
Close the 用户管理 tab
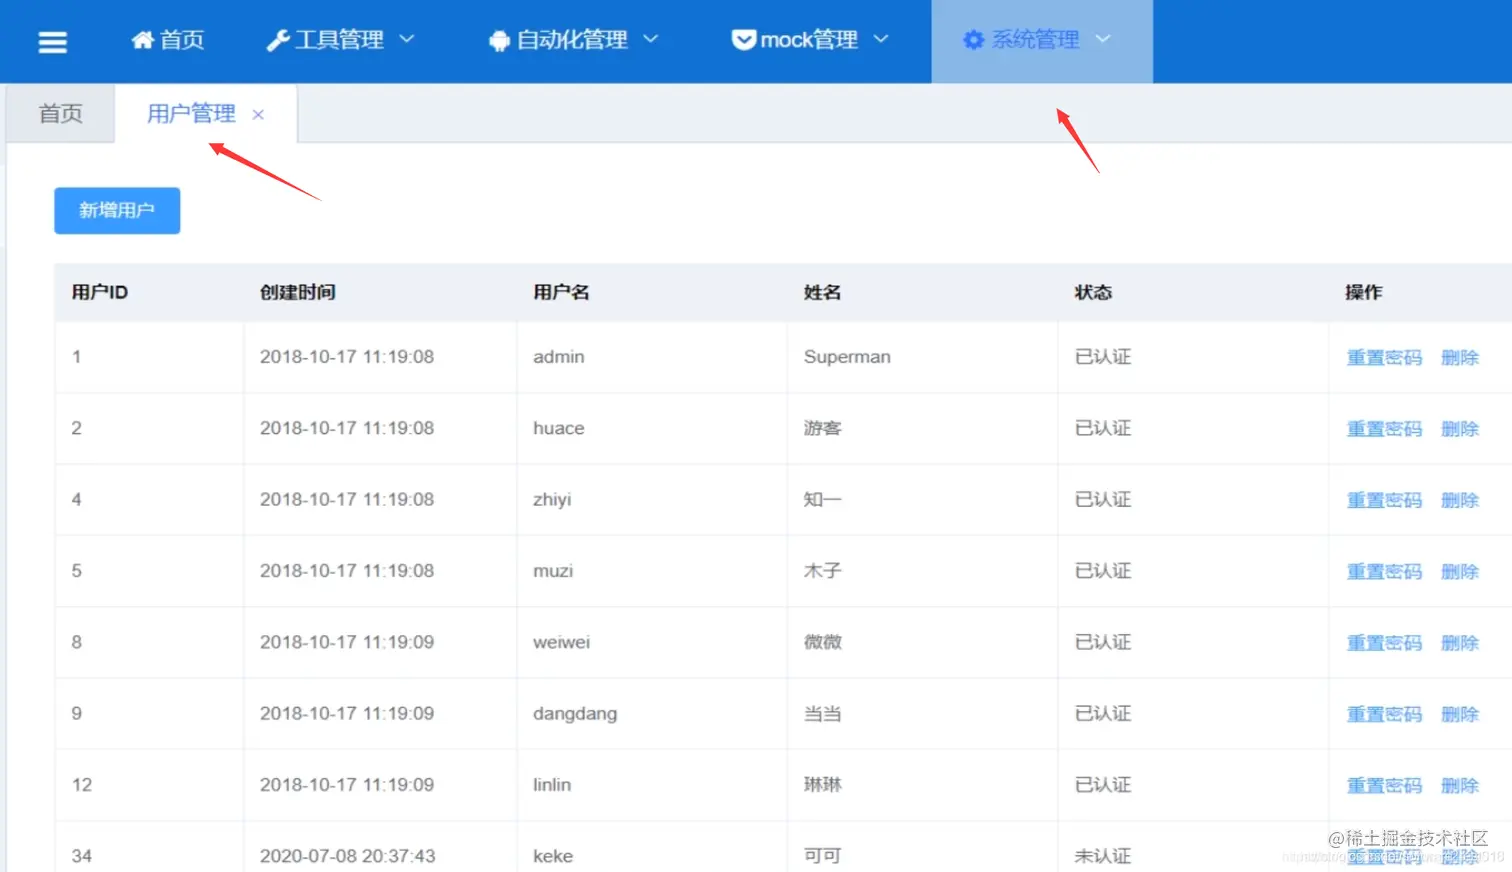[x=258, y=114]
